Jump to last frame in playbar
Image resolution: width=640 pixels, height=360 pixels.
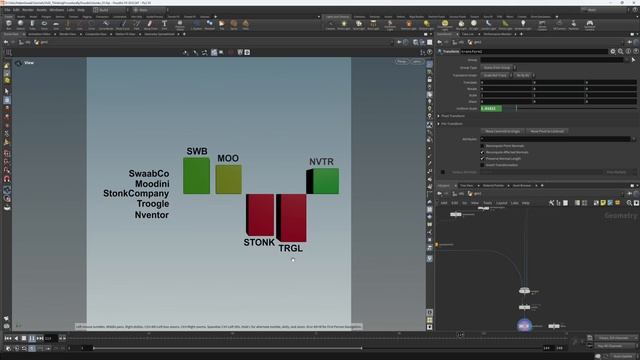pos(40,338)
